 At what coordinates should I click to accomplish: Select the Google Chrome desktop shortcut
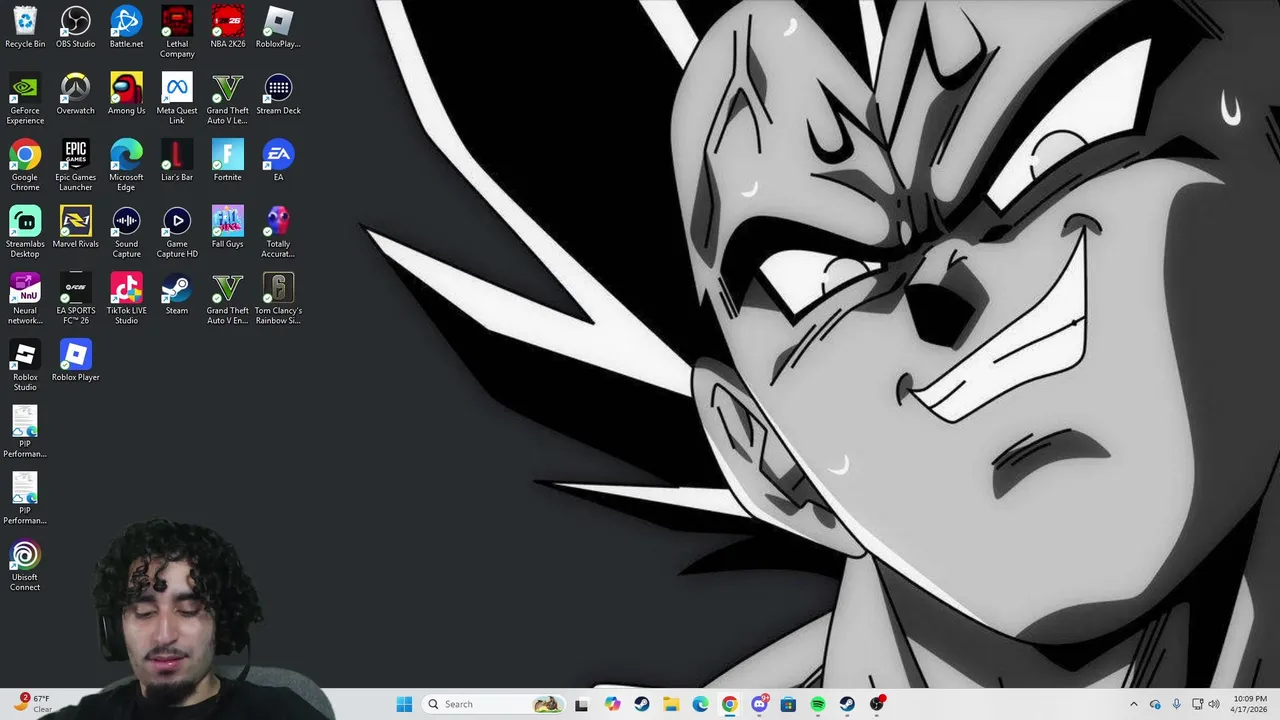25,166
